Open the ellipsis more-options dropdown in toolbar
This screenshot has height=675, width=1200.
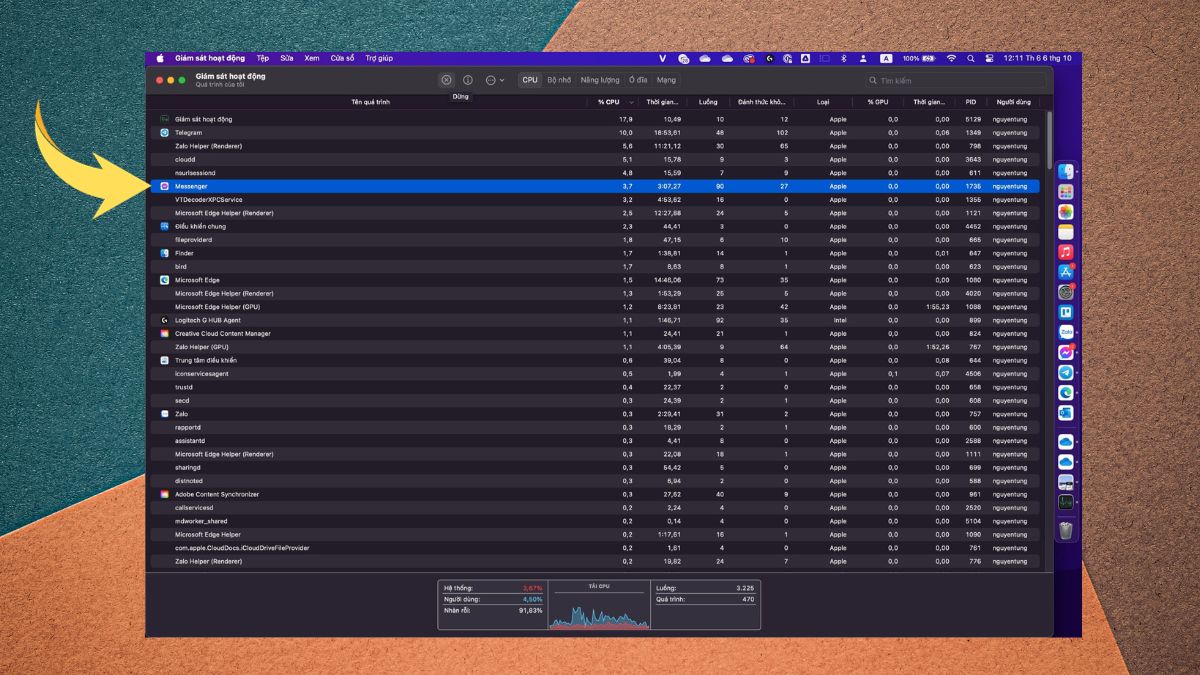[495, 80]
